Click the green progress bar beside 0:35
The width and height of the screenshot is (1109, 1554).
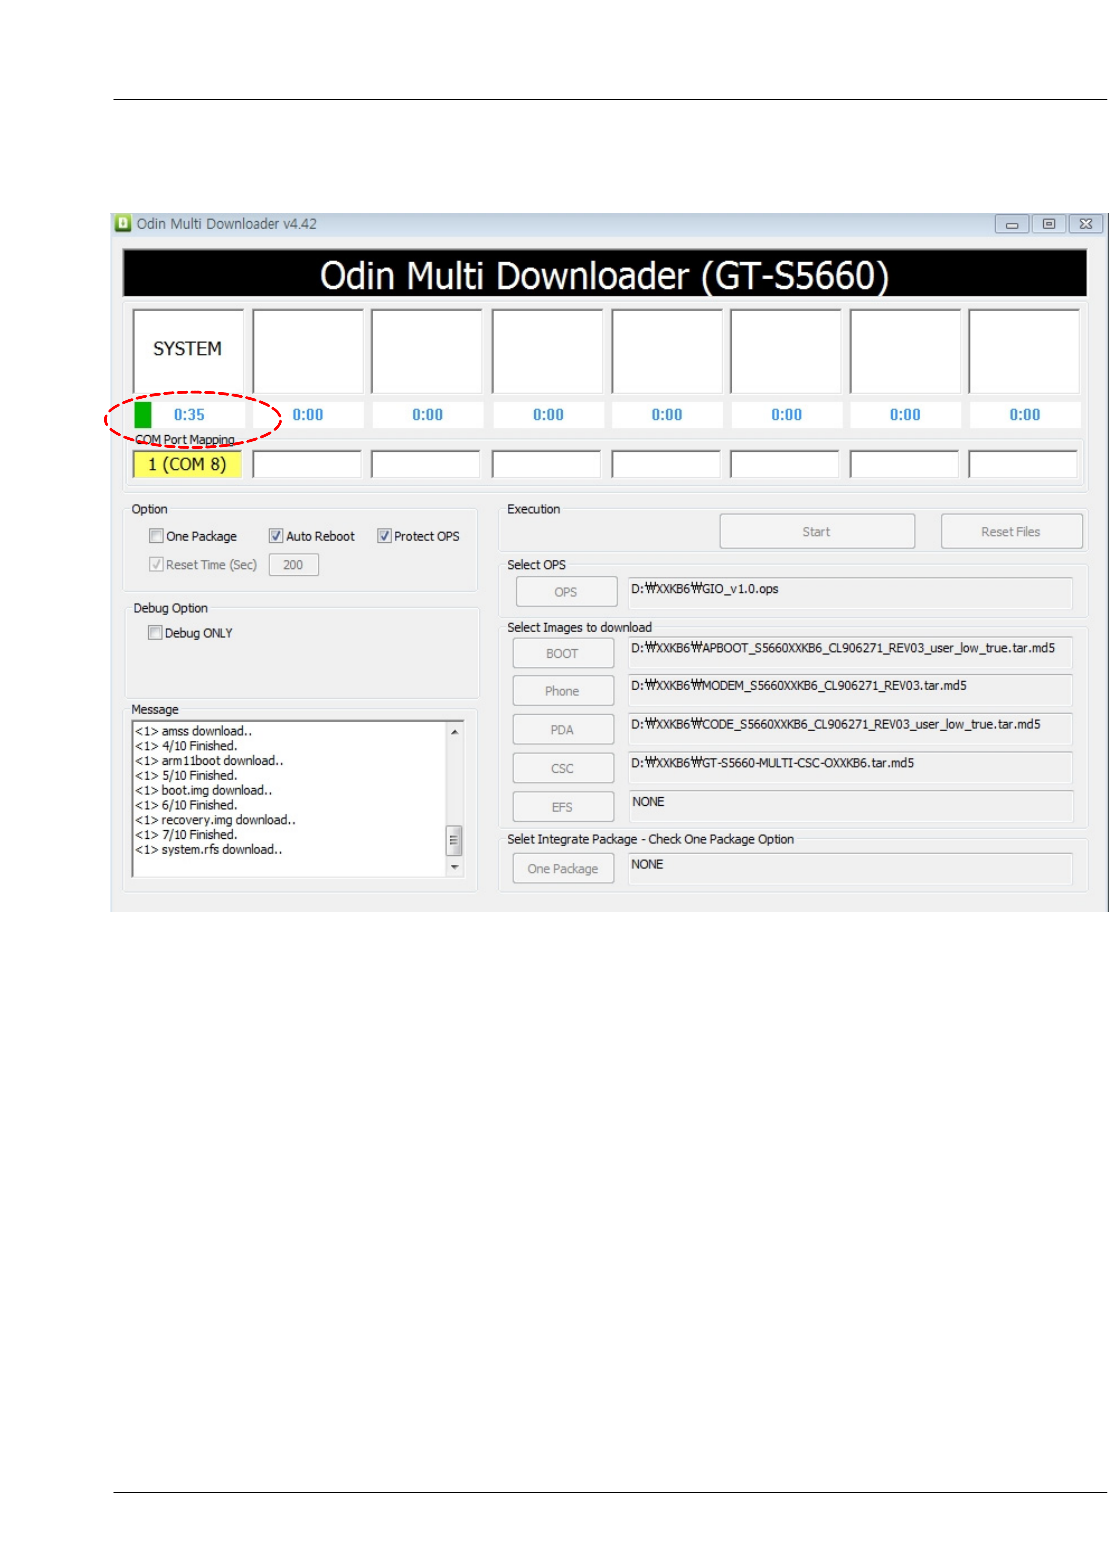point(143,414)
